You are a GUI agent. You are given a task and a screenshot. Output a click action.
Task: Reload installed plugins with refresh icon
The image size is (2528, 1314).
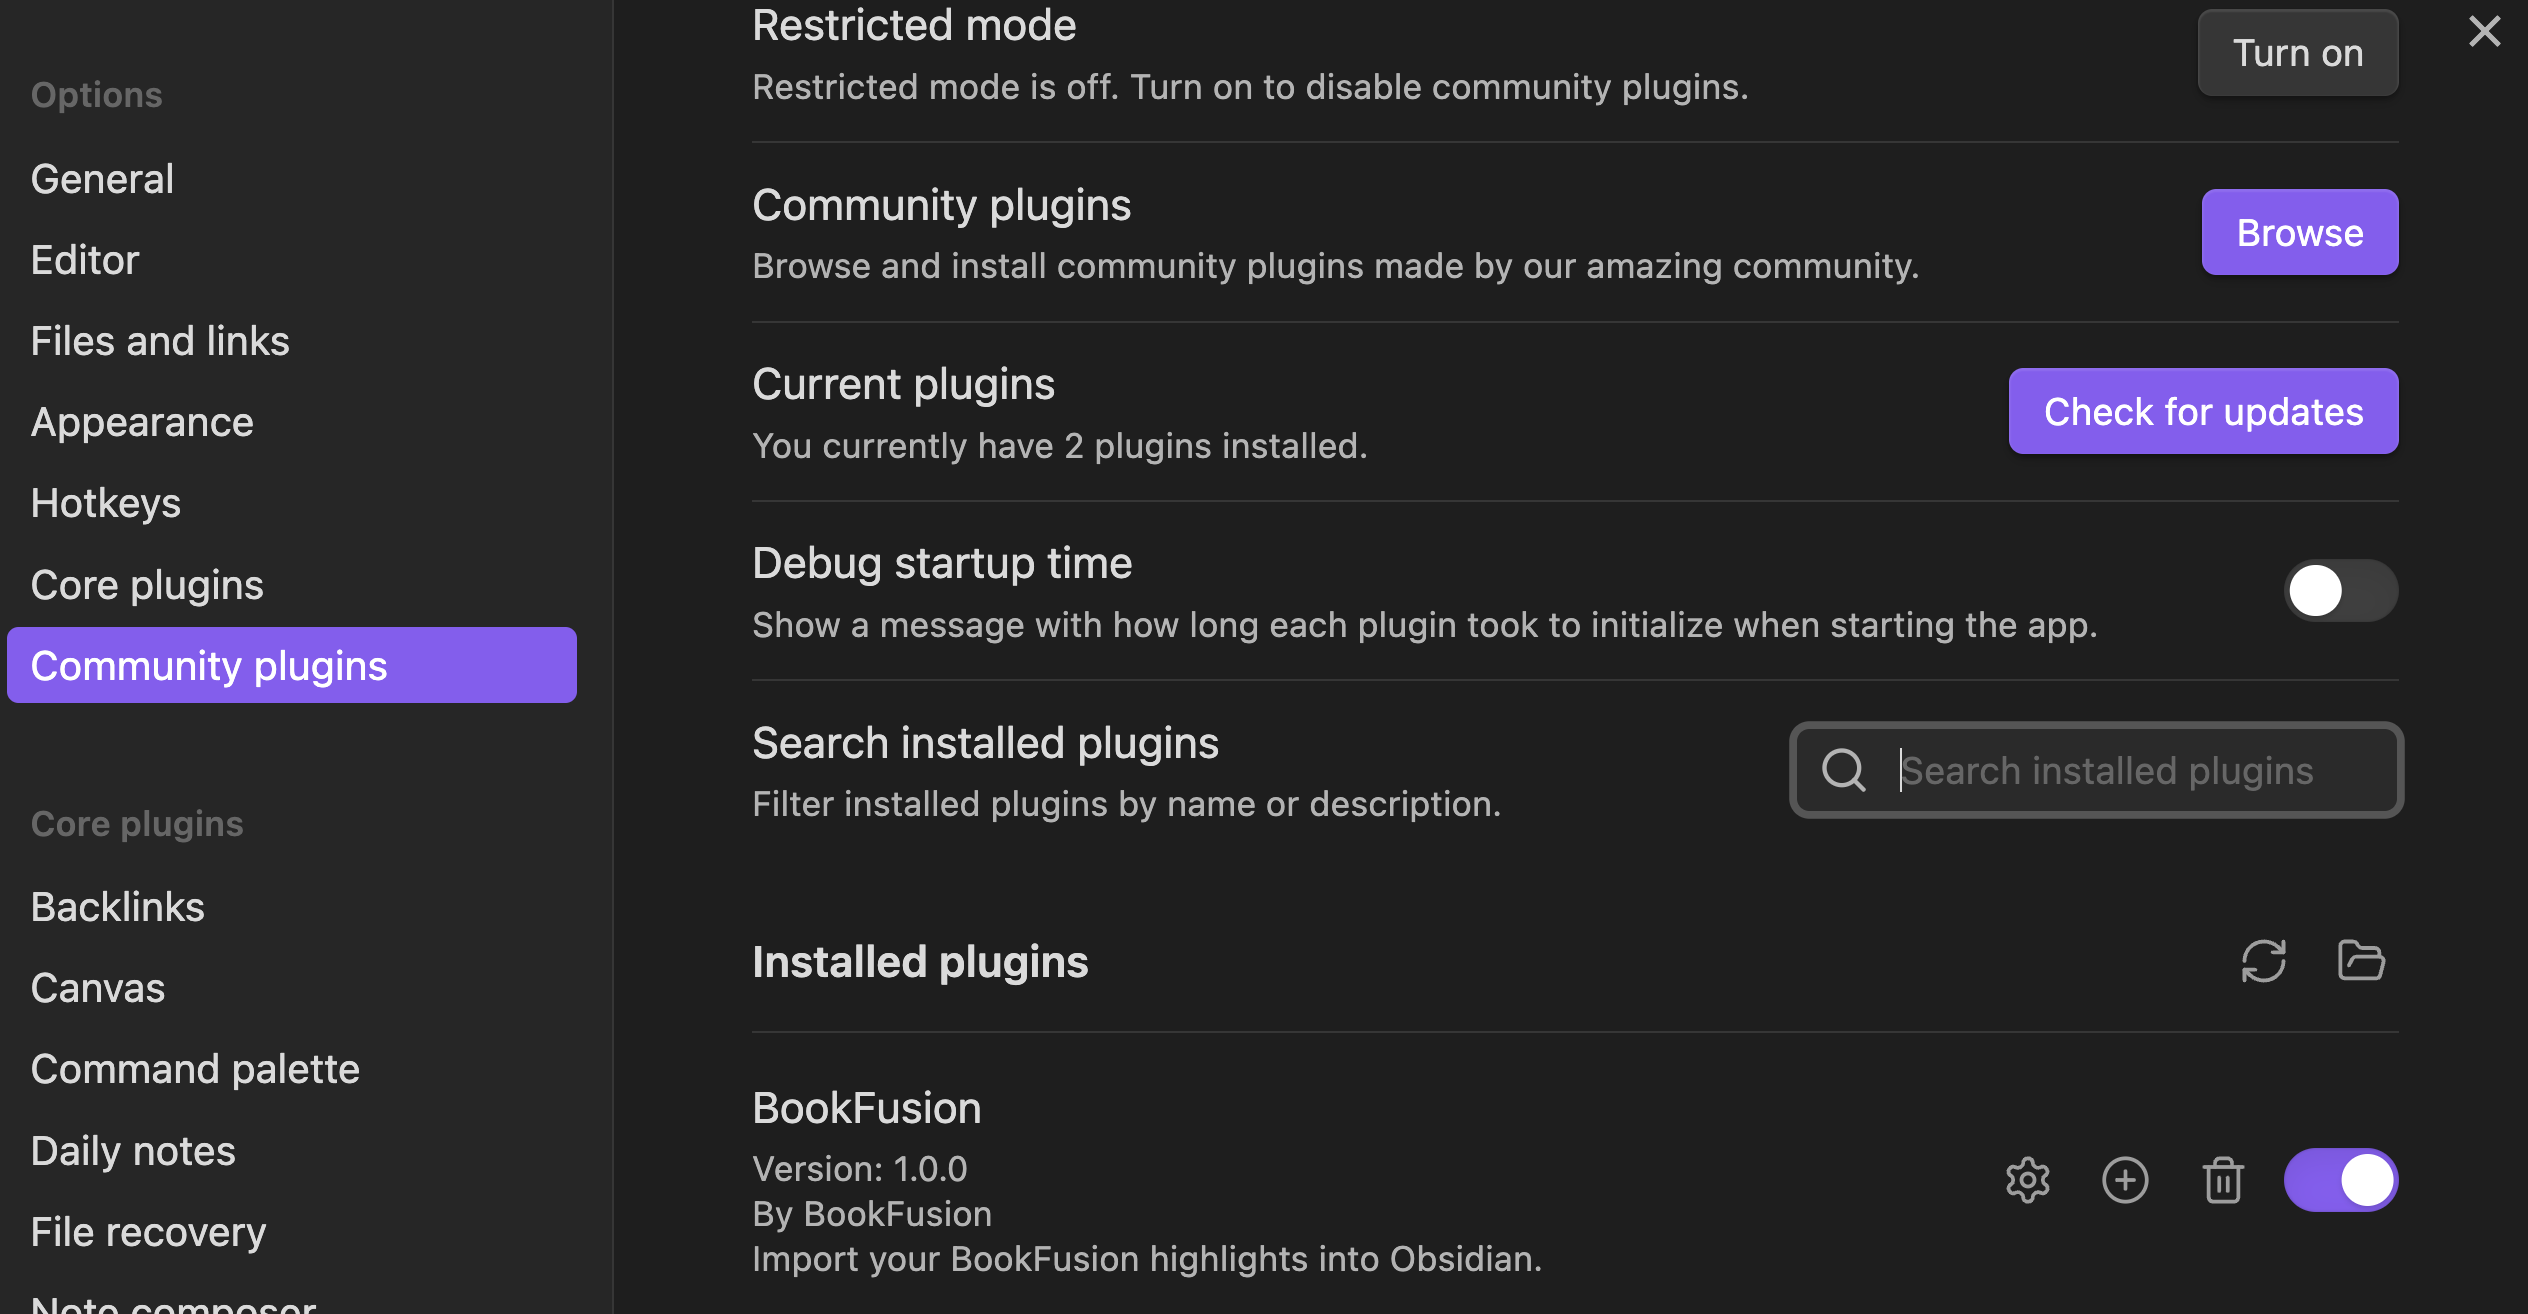coord(2263,961)
